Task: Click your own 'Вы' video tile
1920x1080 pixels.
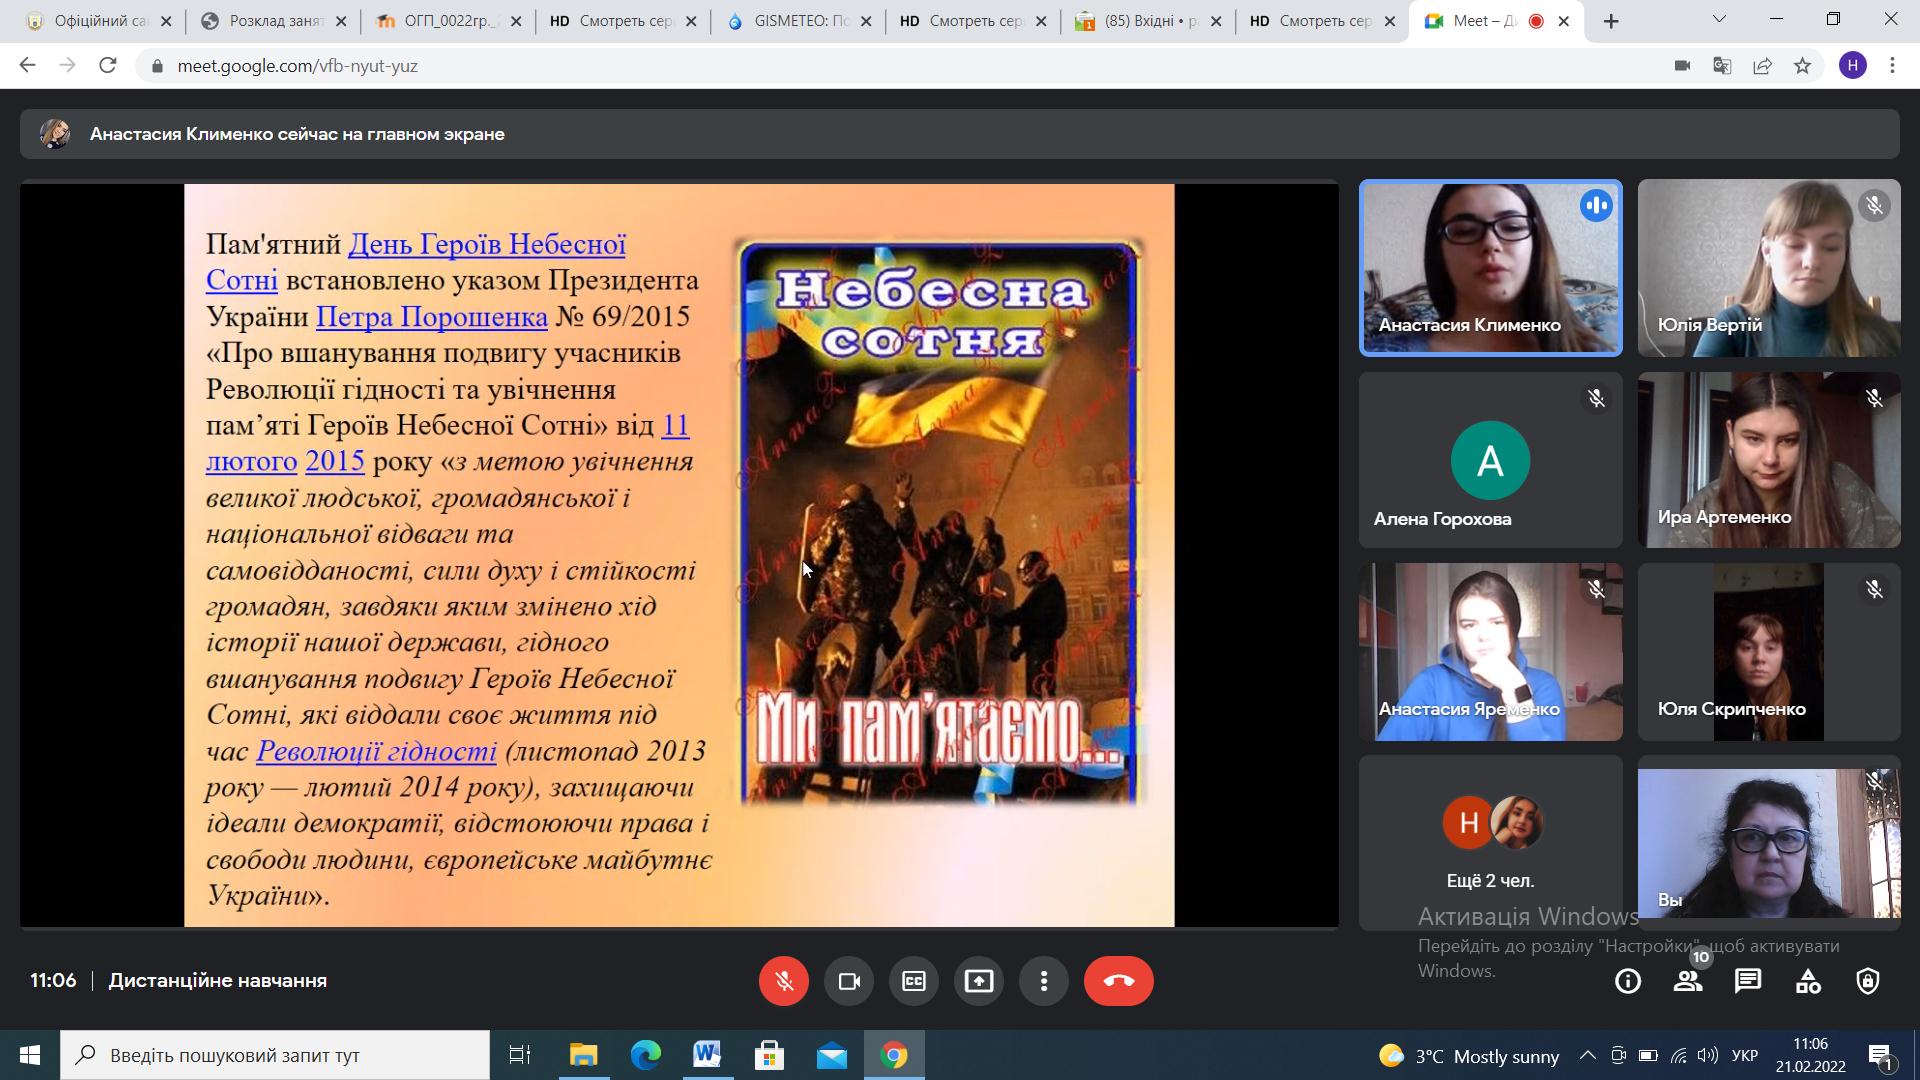Action: pos(1769,843)
